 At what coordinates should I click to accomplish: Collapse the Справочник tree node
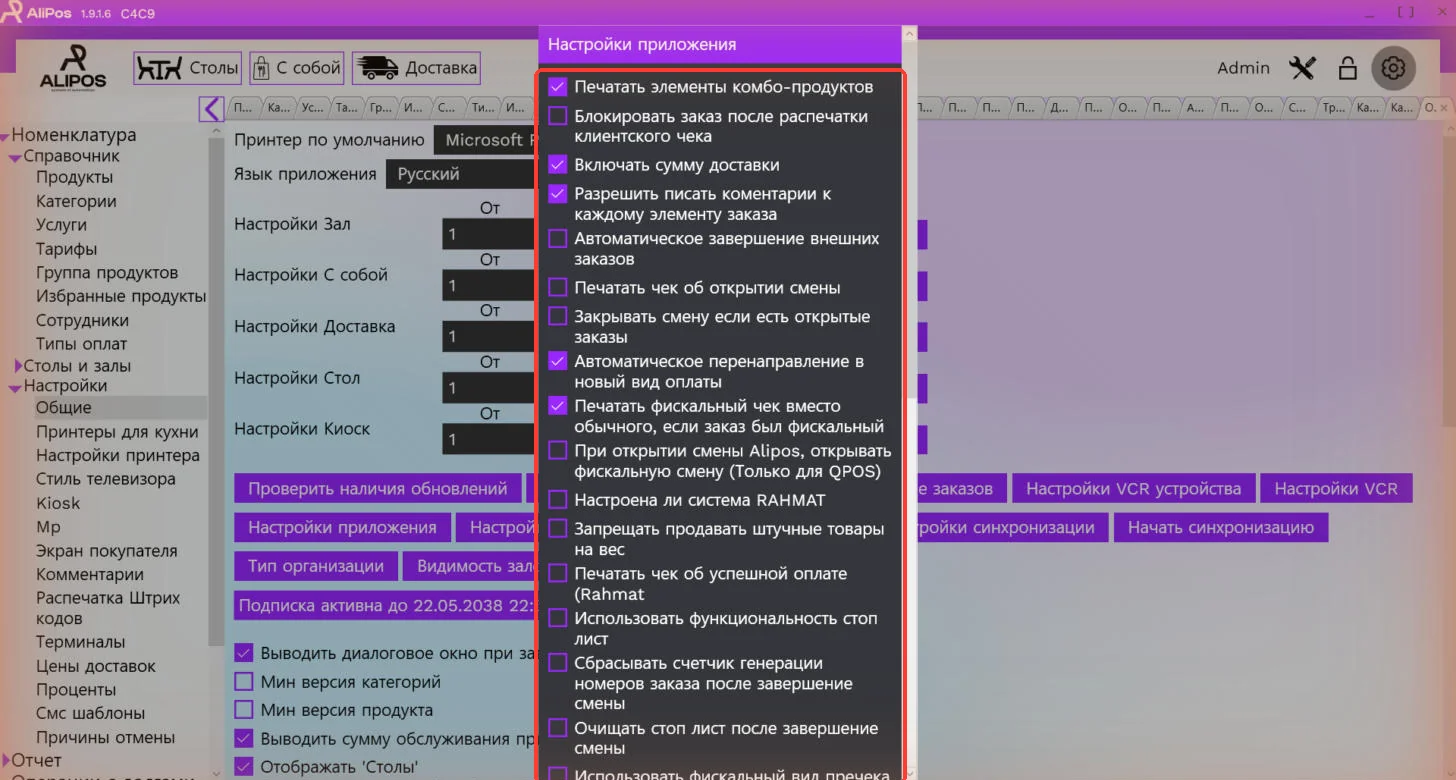tap(16, 158)
